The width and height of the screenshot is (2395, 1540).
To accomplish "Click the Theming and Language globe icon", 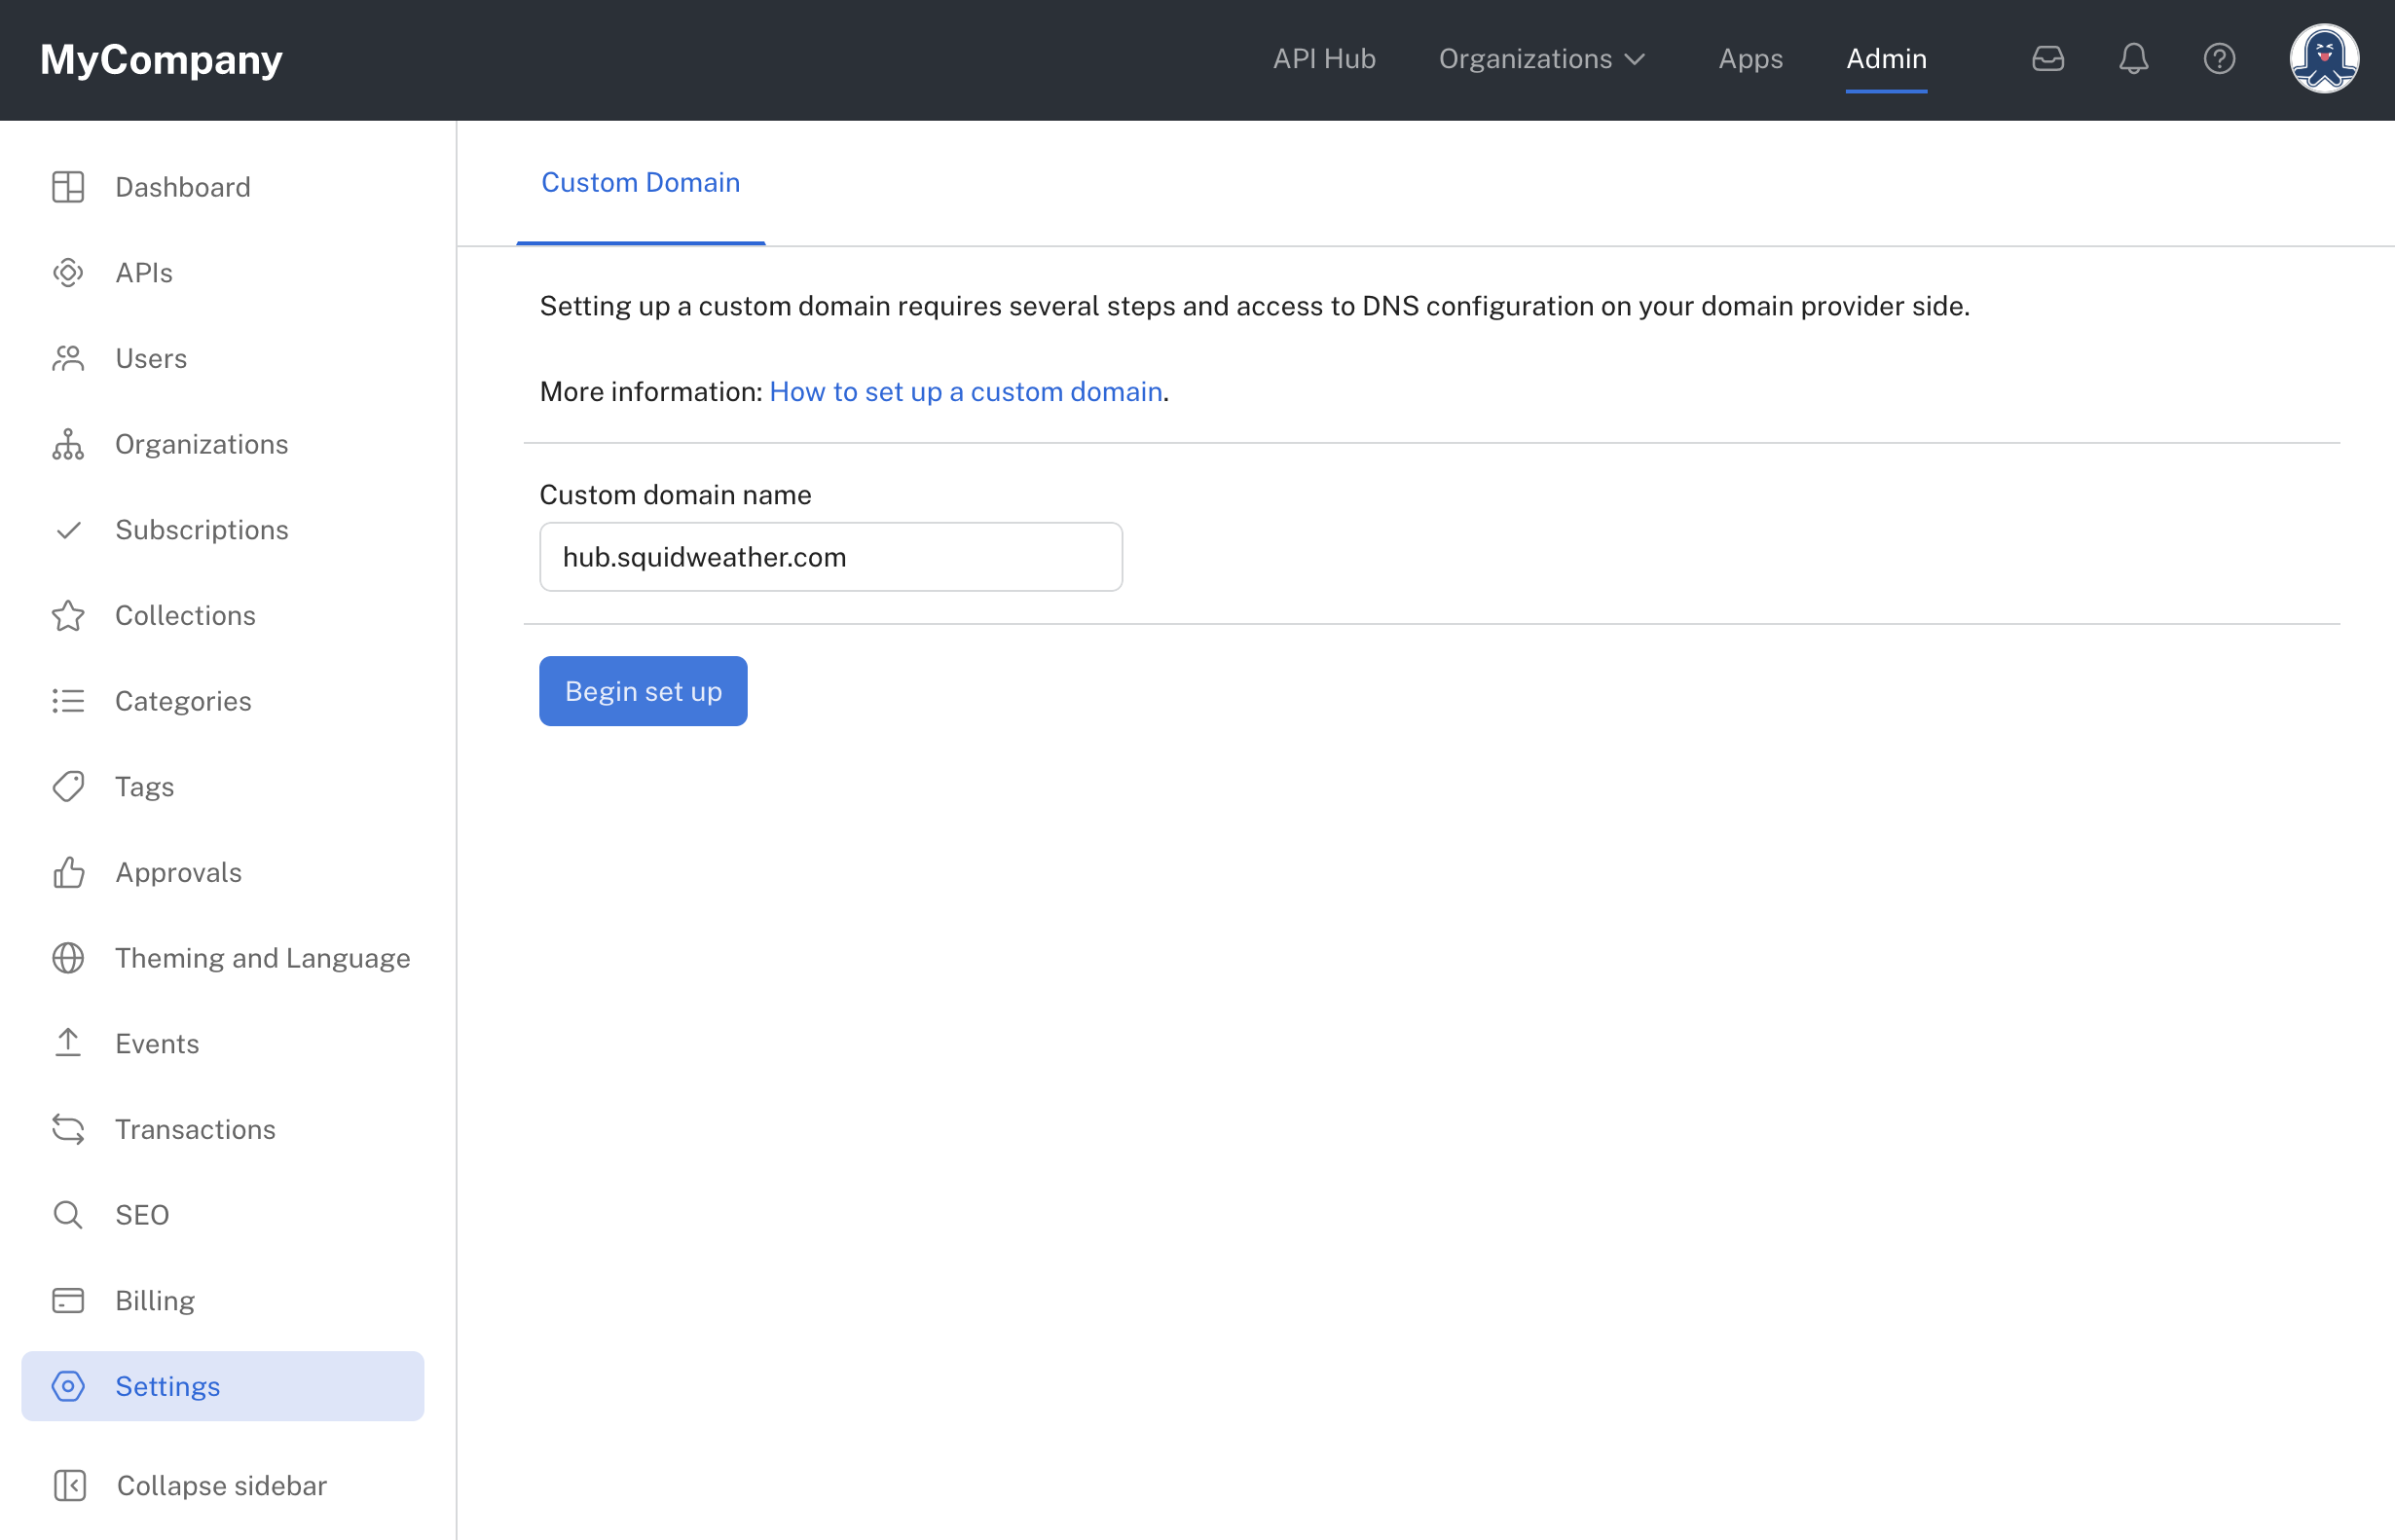I will click(x=68, y=958).
